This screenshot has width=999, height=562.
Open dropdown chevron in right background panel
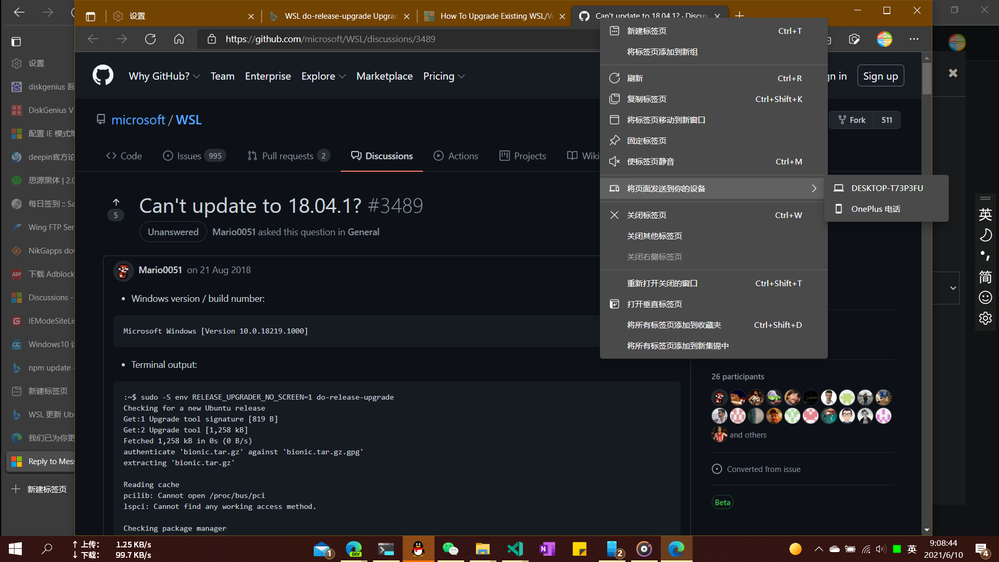(952, 288)
